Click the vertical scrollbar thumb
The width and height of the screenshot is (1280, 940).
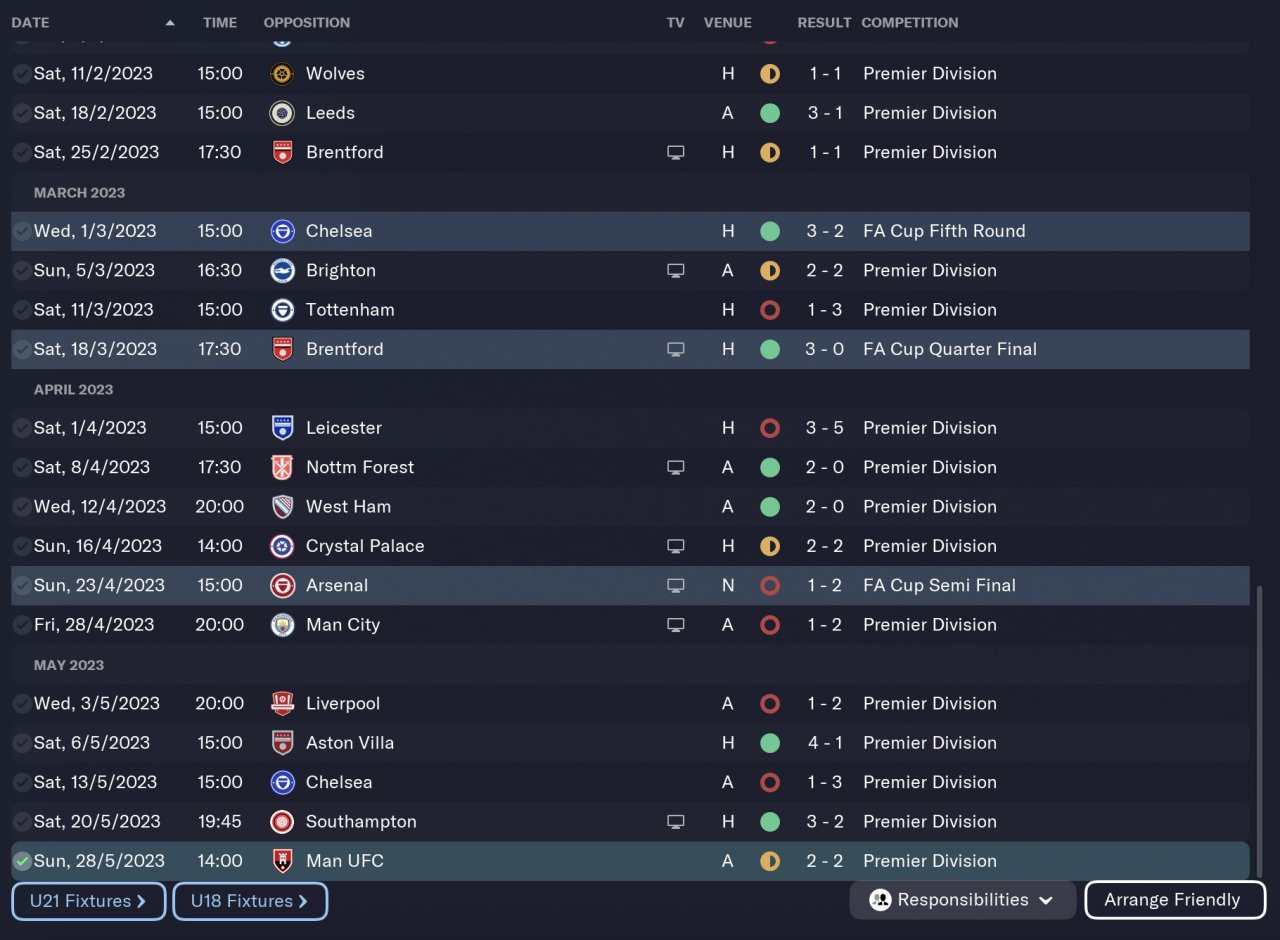1259,730
